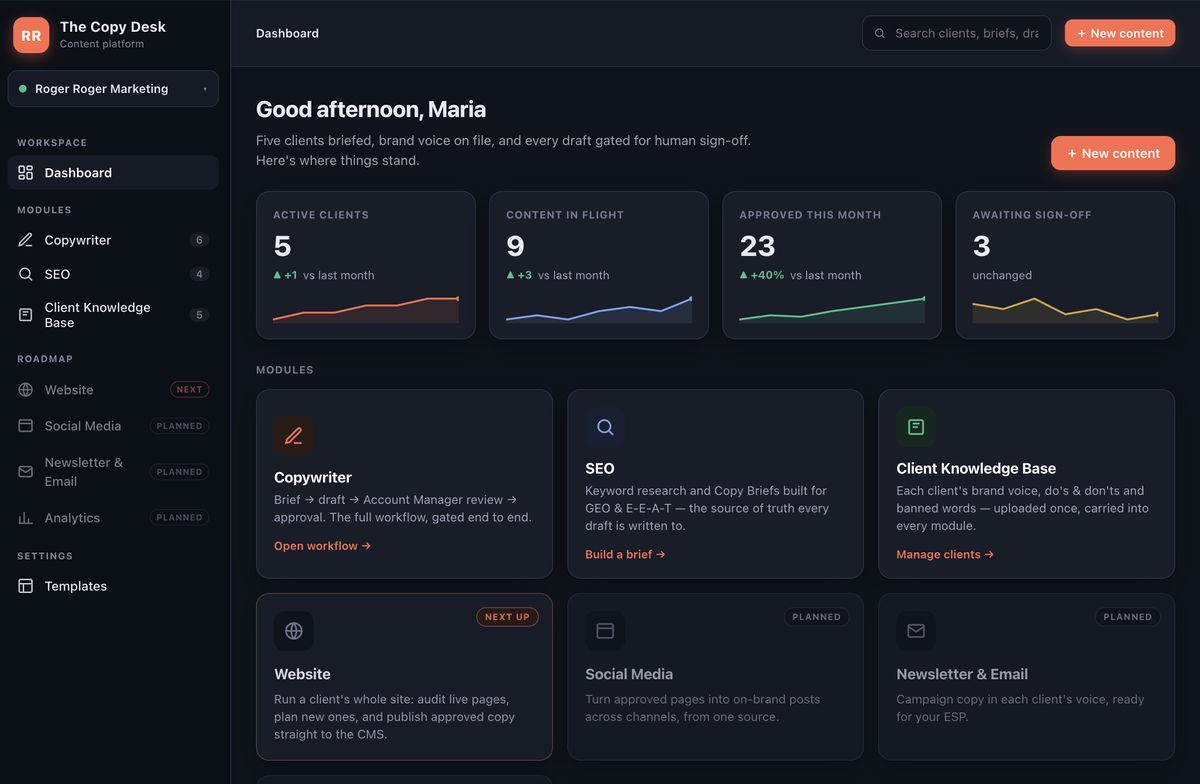Click the Website globe icon in sidebar
1200x784 pixels.
[26, 390]
